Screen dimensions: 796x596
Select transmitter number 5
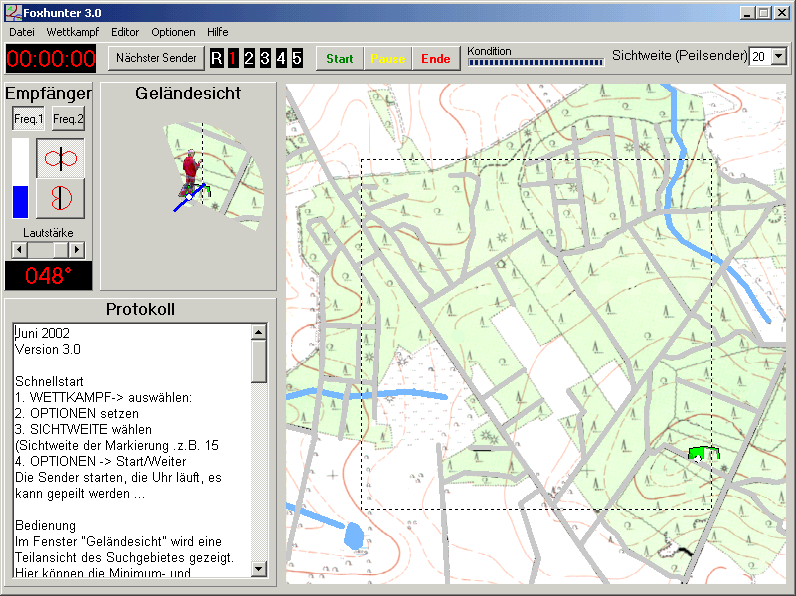pyautogui.click(x=297, y=58)
